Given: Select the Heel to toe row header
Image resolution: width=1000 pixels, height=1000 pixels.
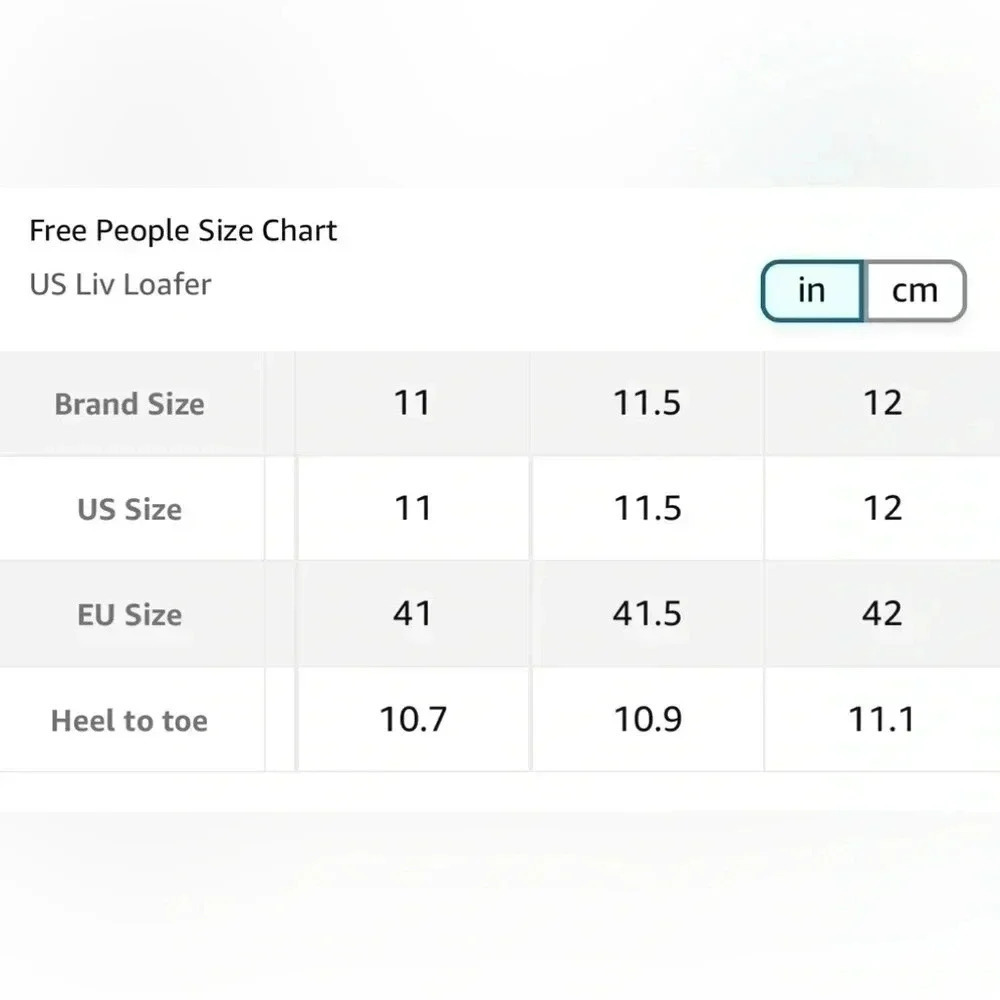Looking at the screenshot, I should [x=129, y=720].
